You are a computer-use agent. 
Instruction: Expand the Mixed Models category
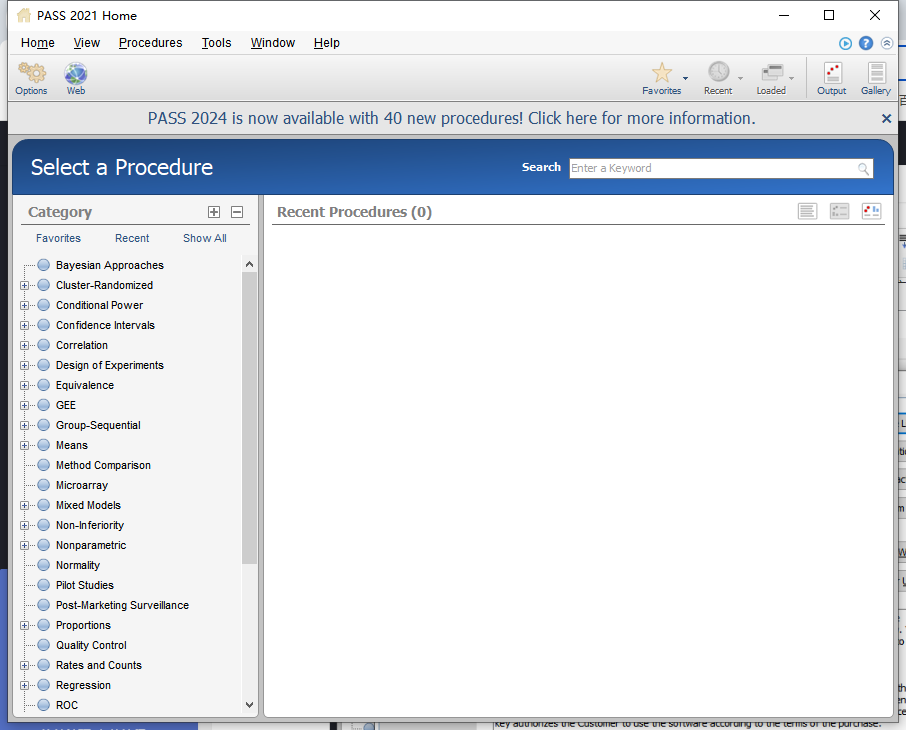tap(24, 506)
